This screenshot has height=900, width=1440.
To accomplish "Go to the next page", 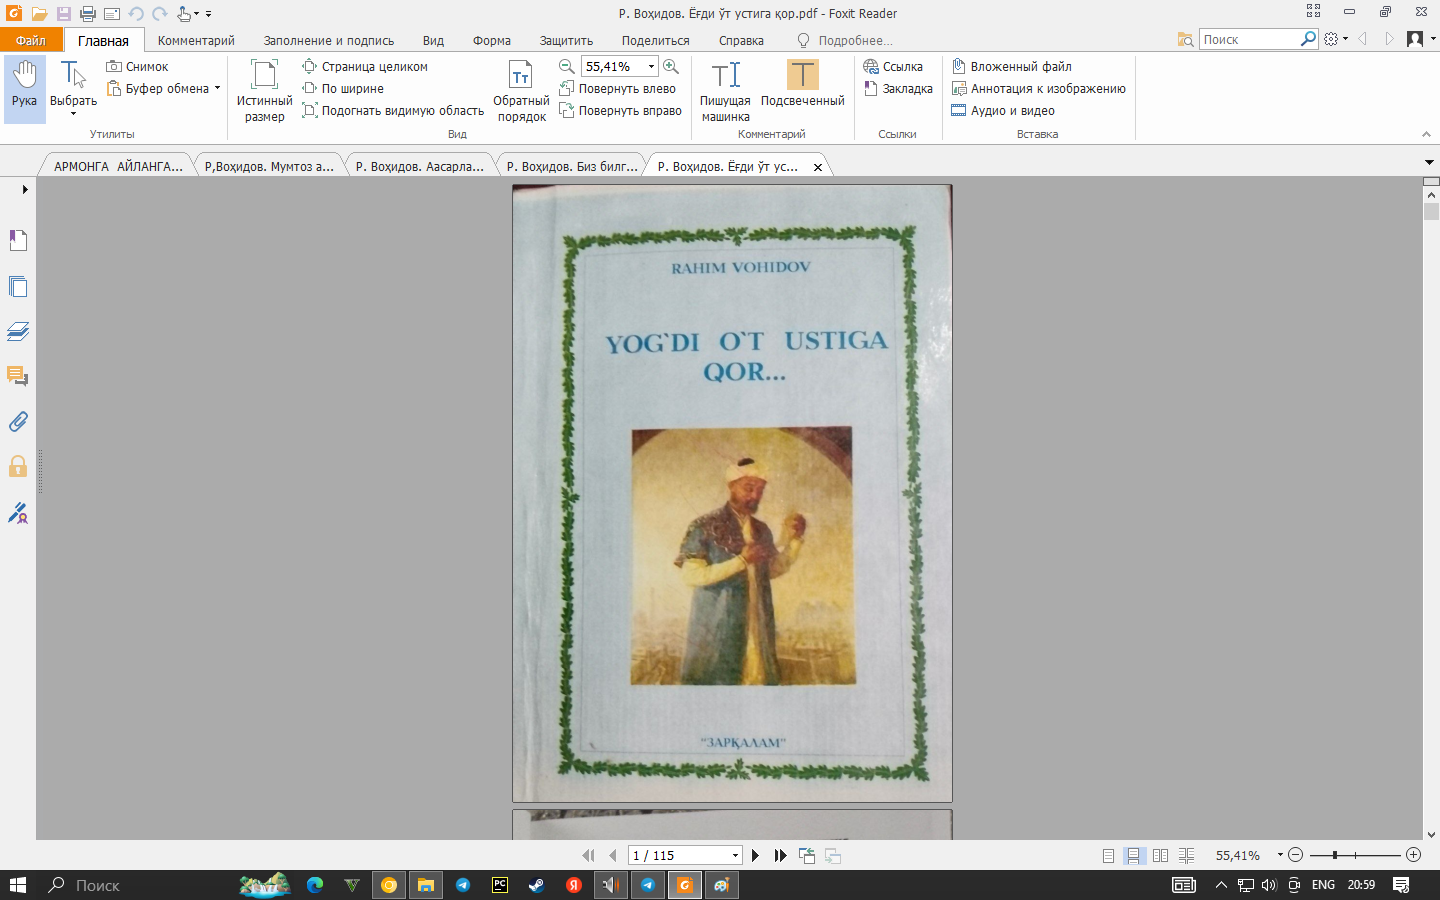I will [x=755, y=856].
